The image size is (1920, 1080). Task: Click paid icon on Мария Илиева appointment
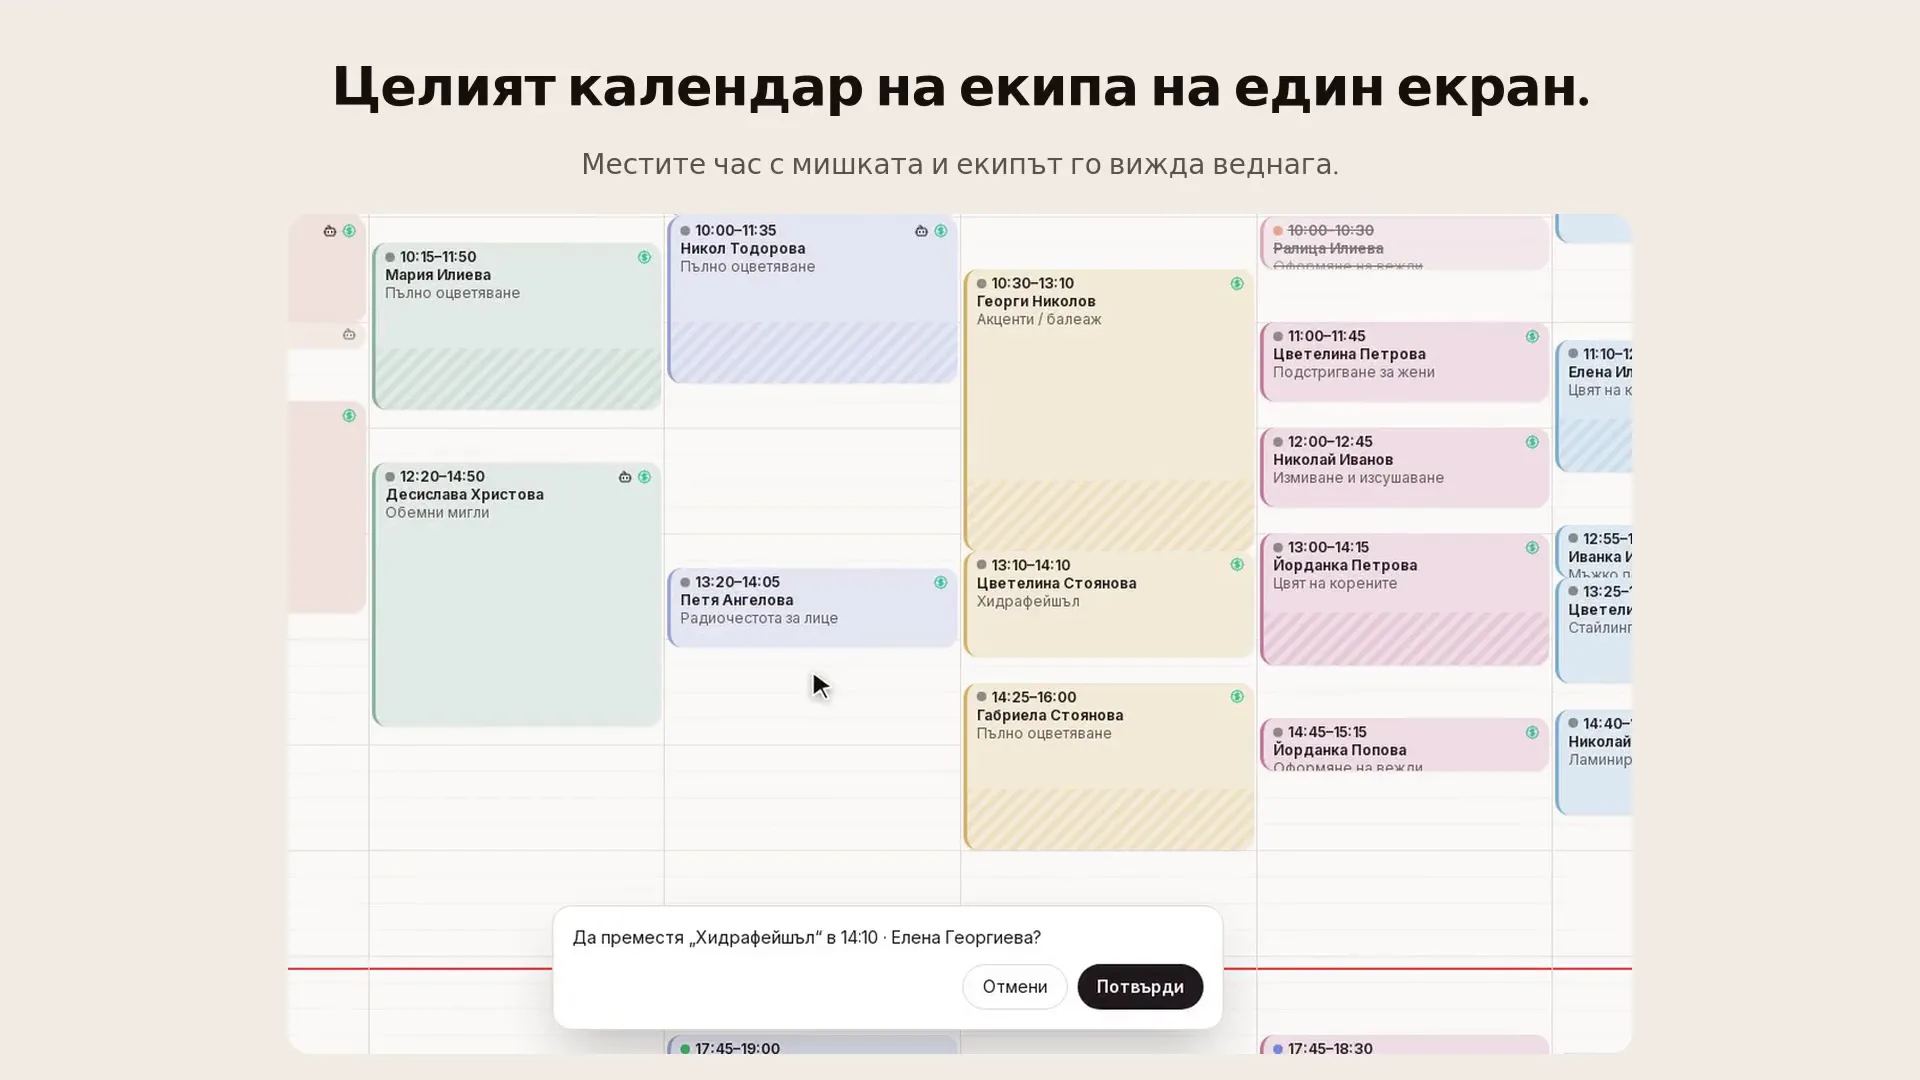tap(644, 257)
